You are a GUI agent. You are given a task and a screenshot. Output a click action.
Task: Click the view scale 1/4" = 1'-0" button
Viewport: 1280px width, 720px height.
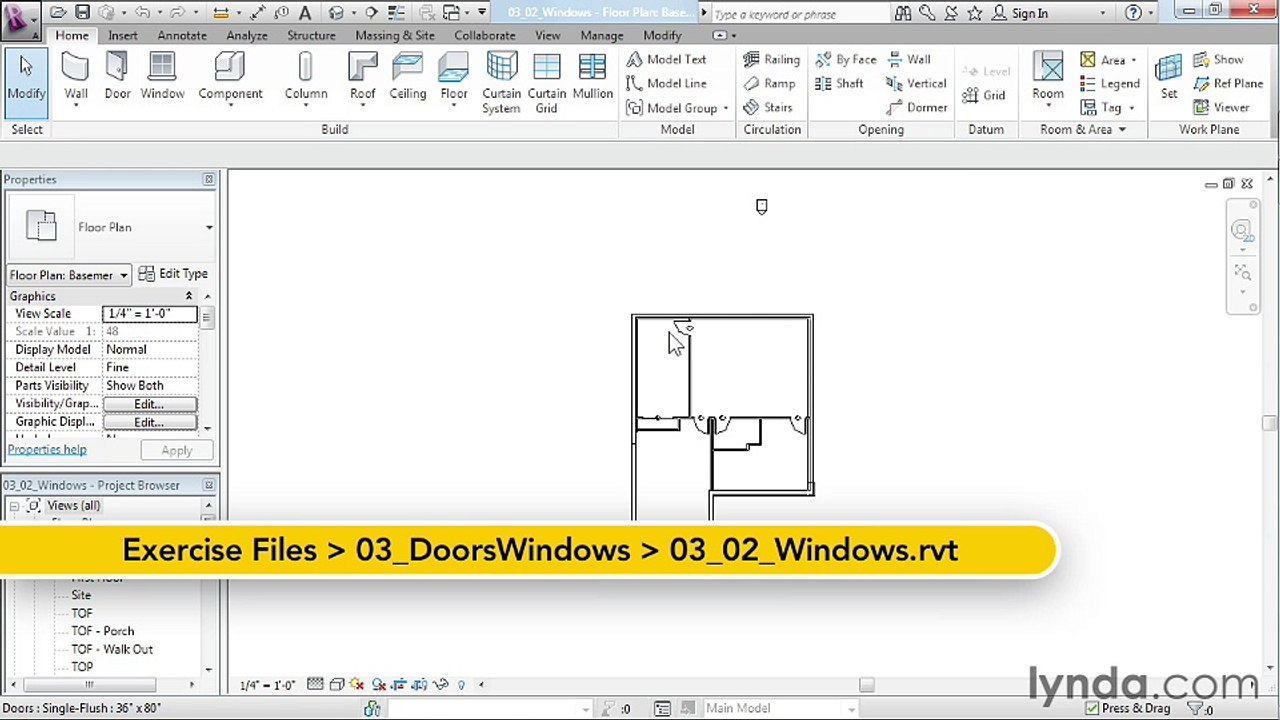click(268, 685)
